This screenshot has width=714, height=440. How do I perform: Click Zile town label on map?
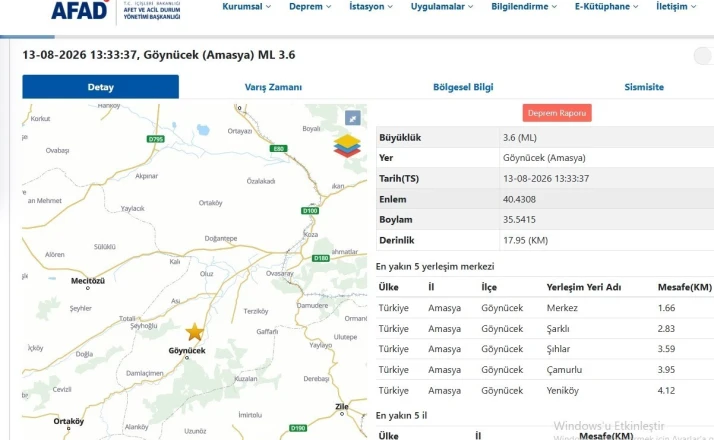pyautogui.click(x=342, y=407)
